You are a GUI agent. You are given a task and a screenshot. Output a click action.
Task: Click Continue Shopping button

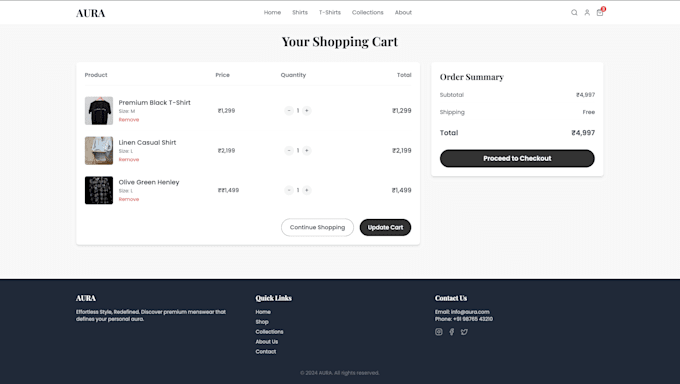317,227
